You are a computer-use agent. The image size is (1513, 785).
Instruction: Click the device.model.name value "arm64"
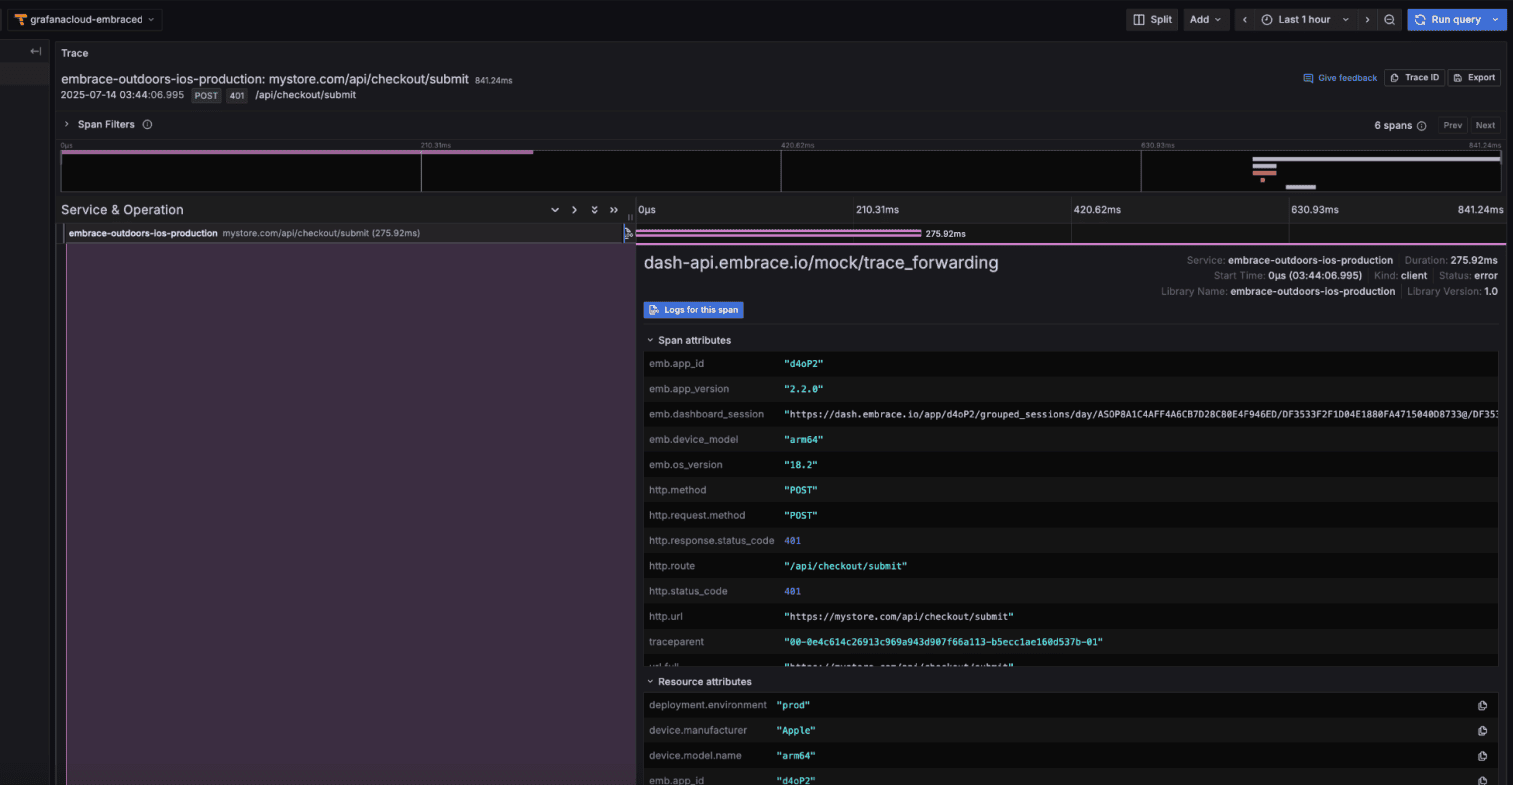click(796, 756)
